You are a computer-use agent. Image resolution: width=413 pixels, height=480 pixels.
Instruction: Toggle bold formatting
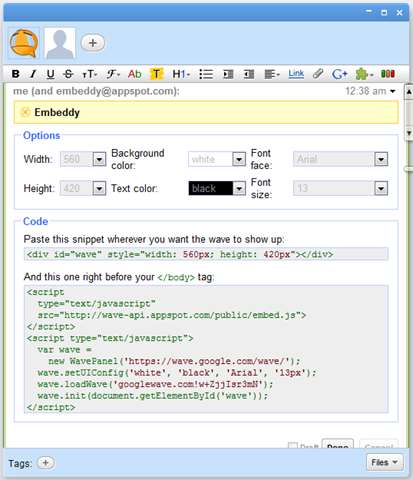click(x=15, y=74)
